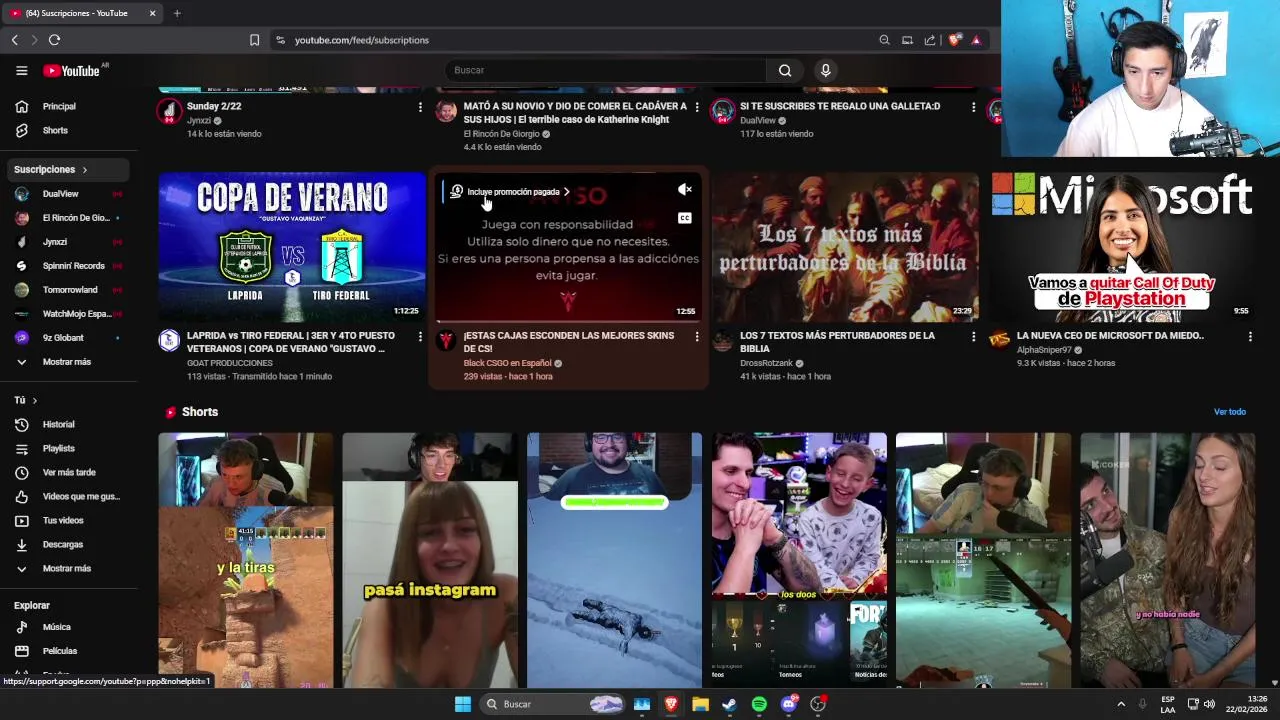The image size is (1280, 720).
Task: Open the Windows Start menu
Action: 463,704
